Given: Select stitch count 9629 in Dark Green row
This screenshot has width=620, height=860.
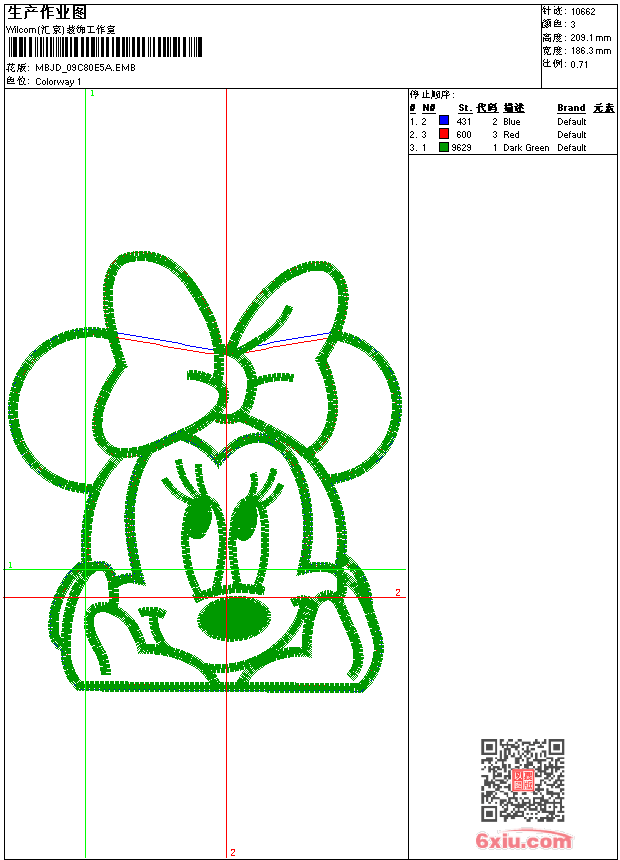Looking at the screenshot, I should [x=461, y=148].
